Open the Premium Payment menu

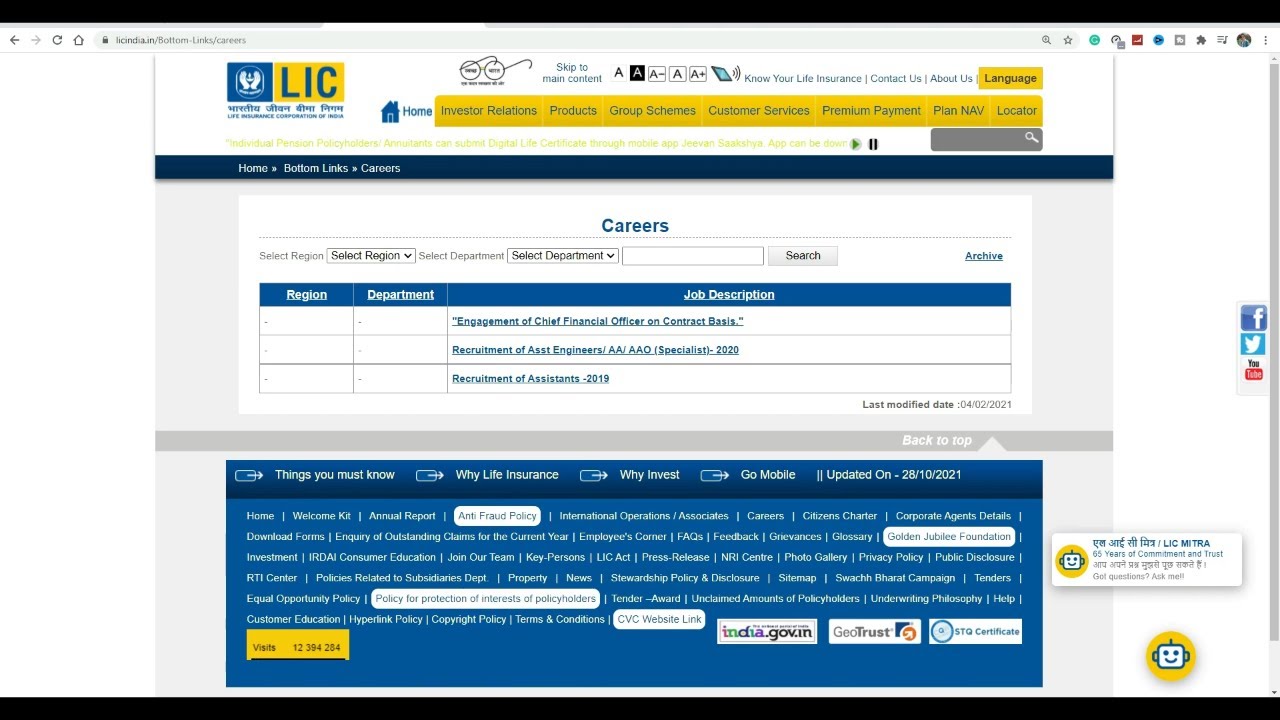pyautogui.click(x=871, y=111)
